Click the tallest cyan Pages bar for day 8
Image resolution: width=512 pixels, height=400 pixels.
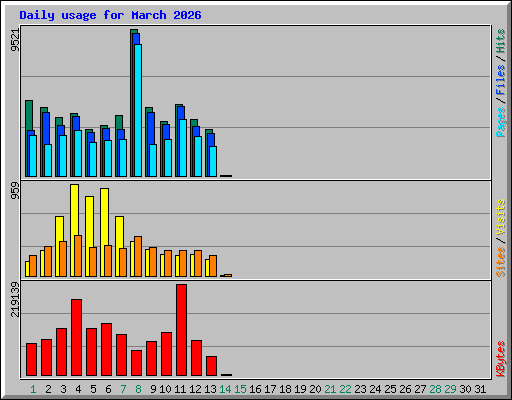click(x=138, y=110)
